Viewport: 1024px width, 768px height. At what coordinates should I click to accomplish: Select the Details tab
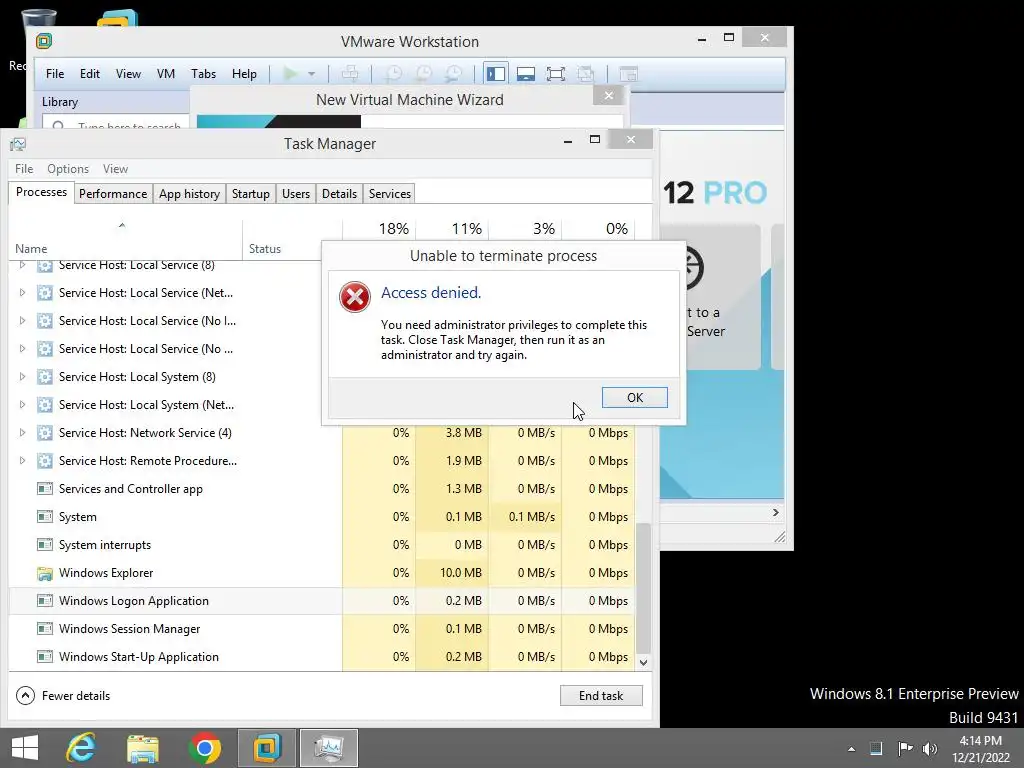click(340, 193)
